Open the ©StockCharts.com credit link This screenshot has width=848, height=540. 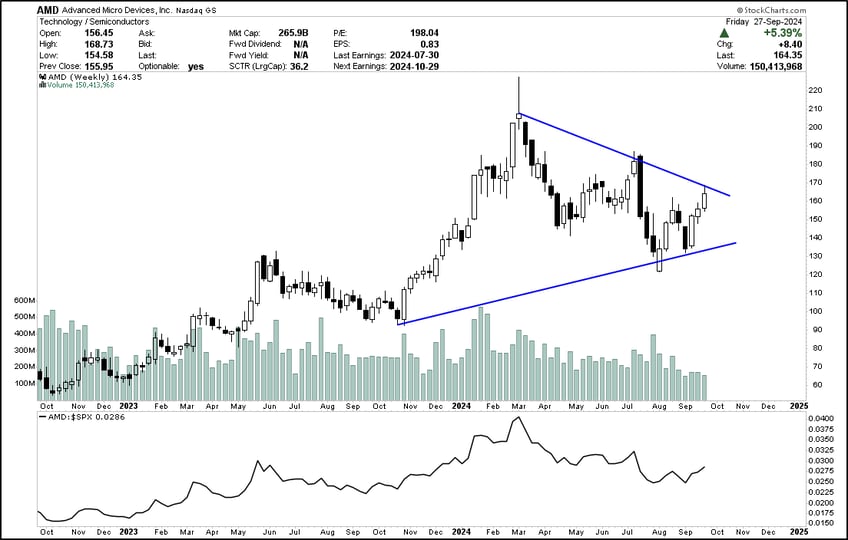point(771,10)
